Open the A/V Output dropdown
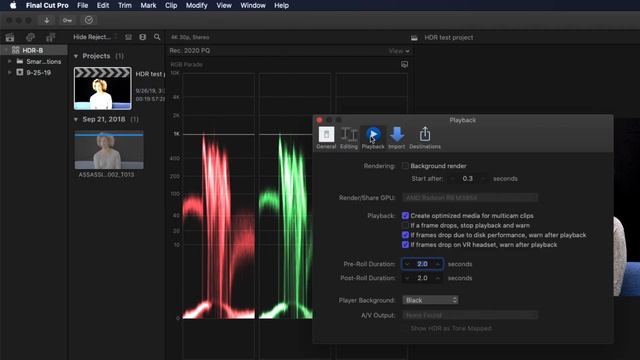Viewport: 640px width, 360px height. coord(470,315)
